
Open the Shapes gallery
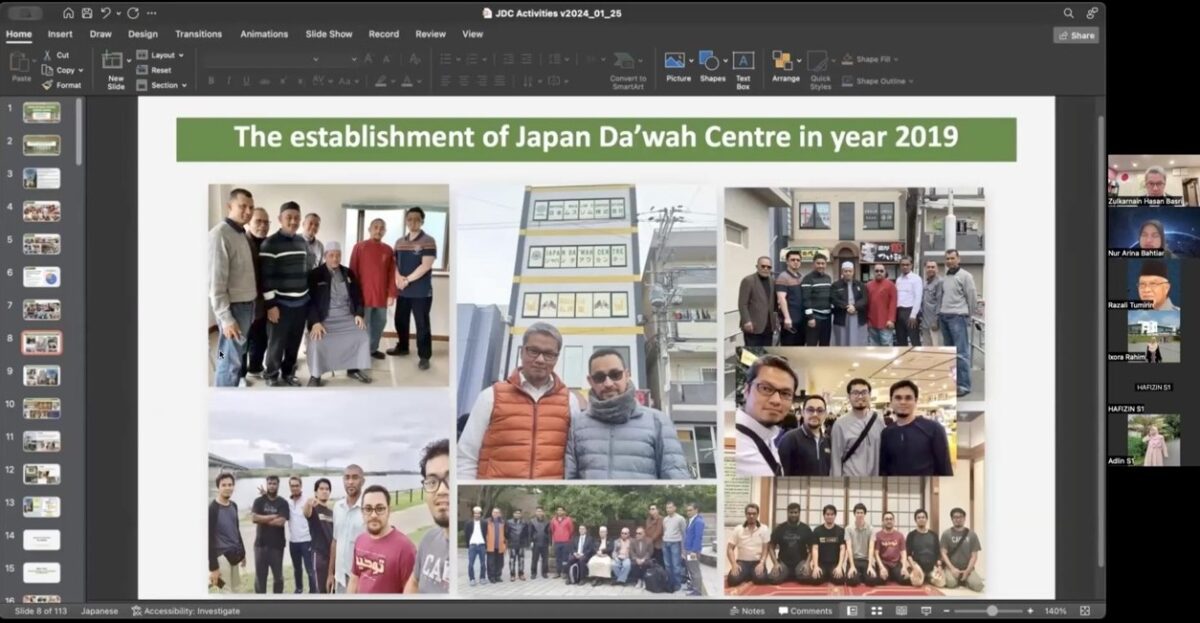click(712, 67)
